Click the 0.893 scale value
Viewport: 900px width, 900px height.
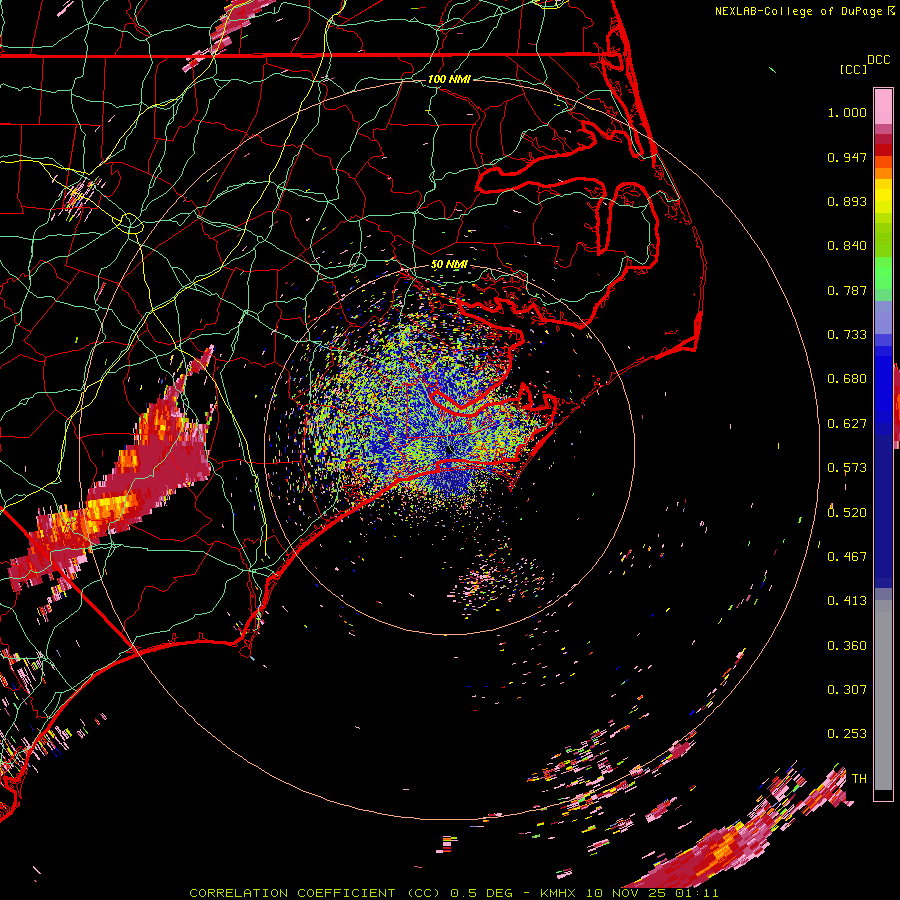(847, 201)
